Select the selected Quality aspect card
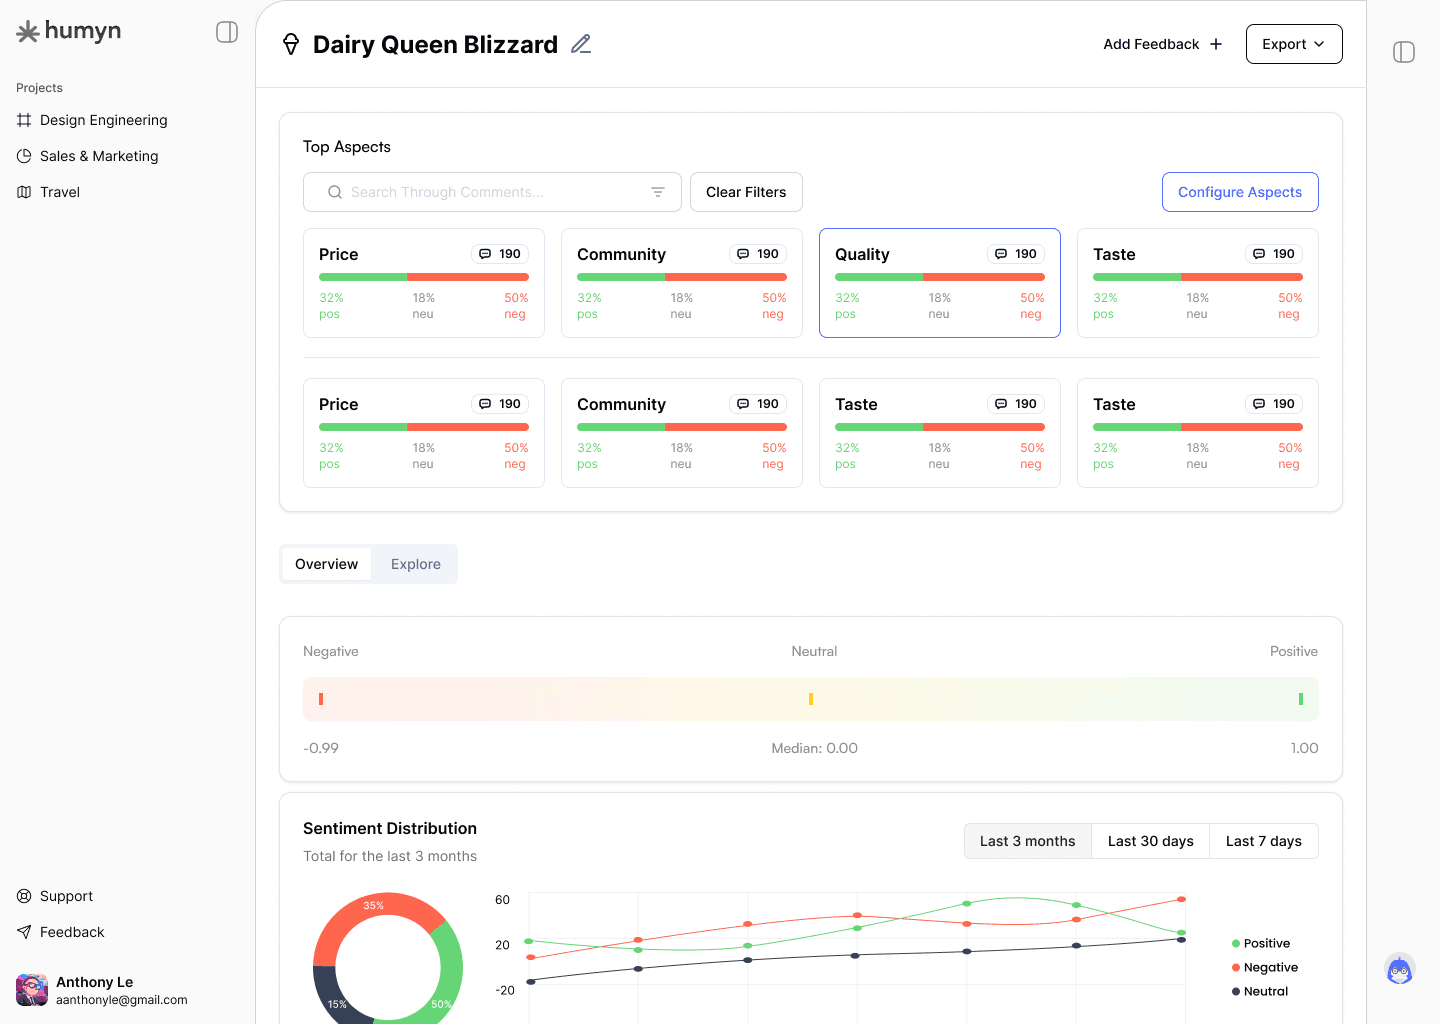This screenshot has height=1024, width=1440. click(940, 283)
